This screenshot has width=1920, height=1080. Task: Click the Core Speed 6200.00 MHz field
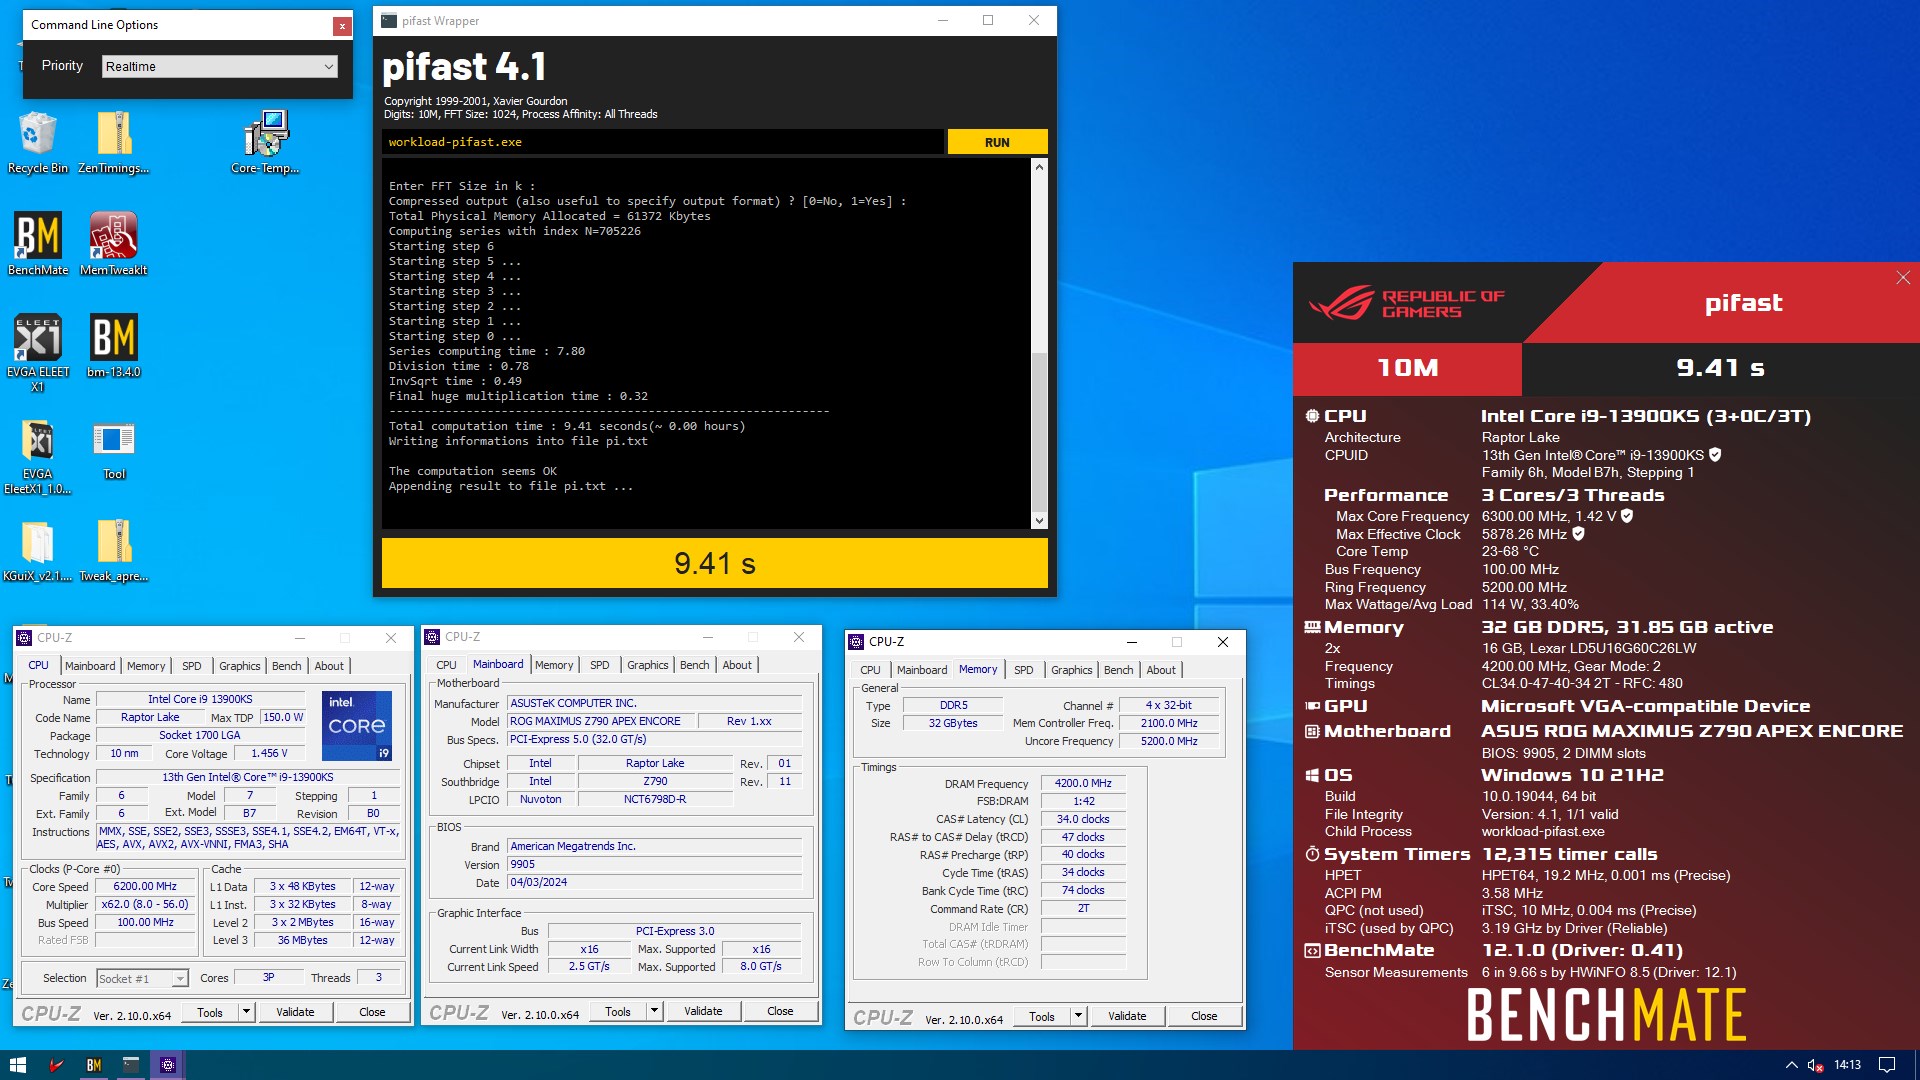point(145,887)
